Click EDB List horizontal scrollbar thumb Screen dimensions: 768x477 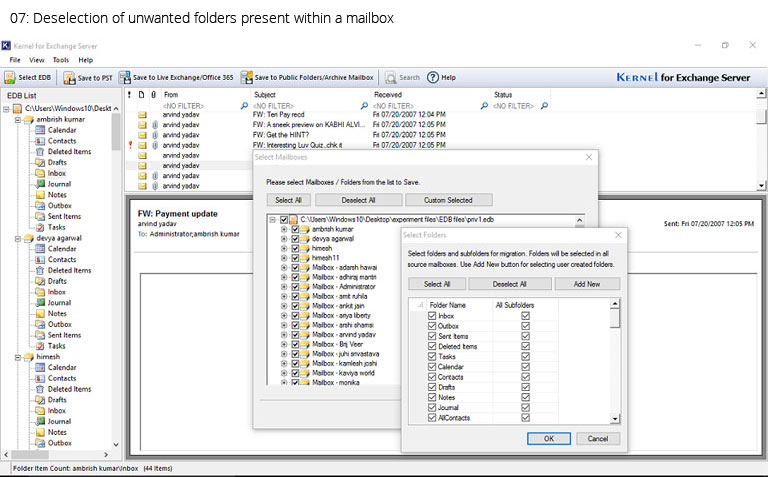click(x=29, y=454)
